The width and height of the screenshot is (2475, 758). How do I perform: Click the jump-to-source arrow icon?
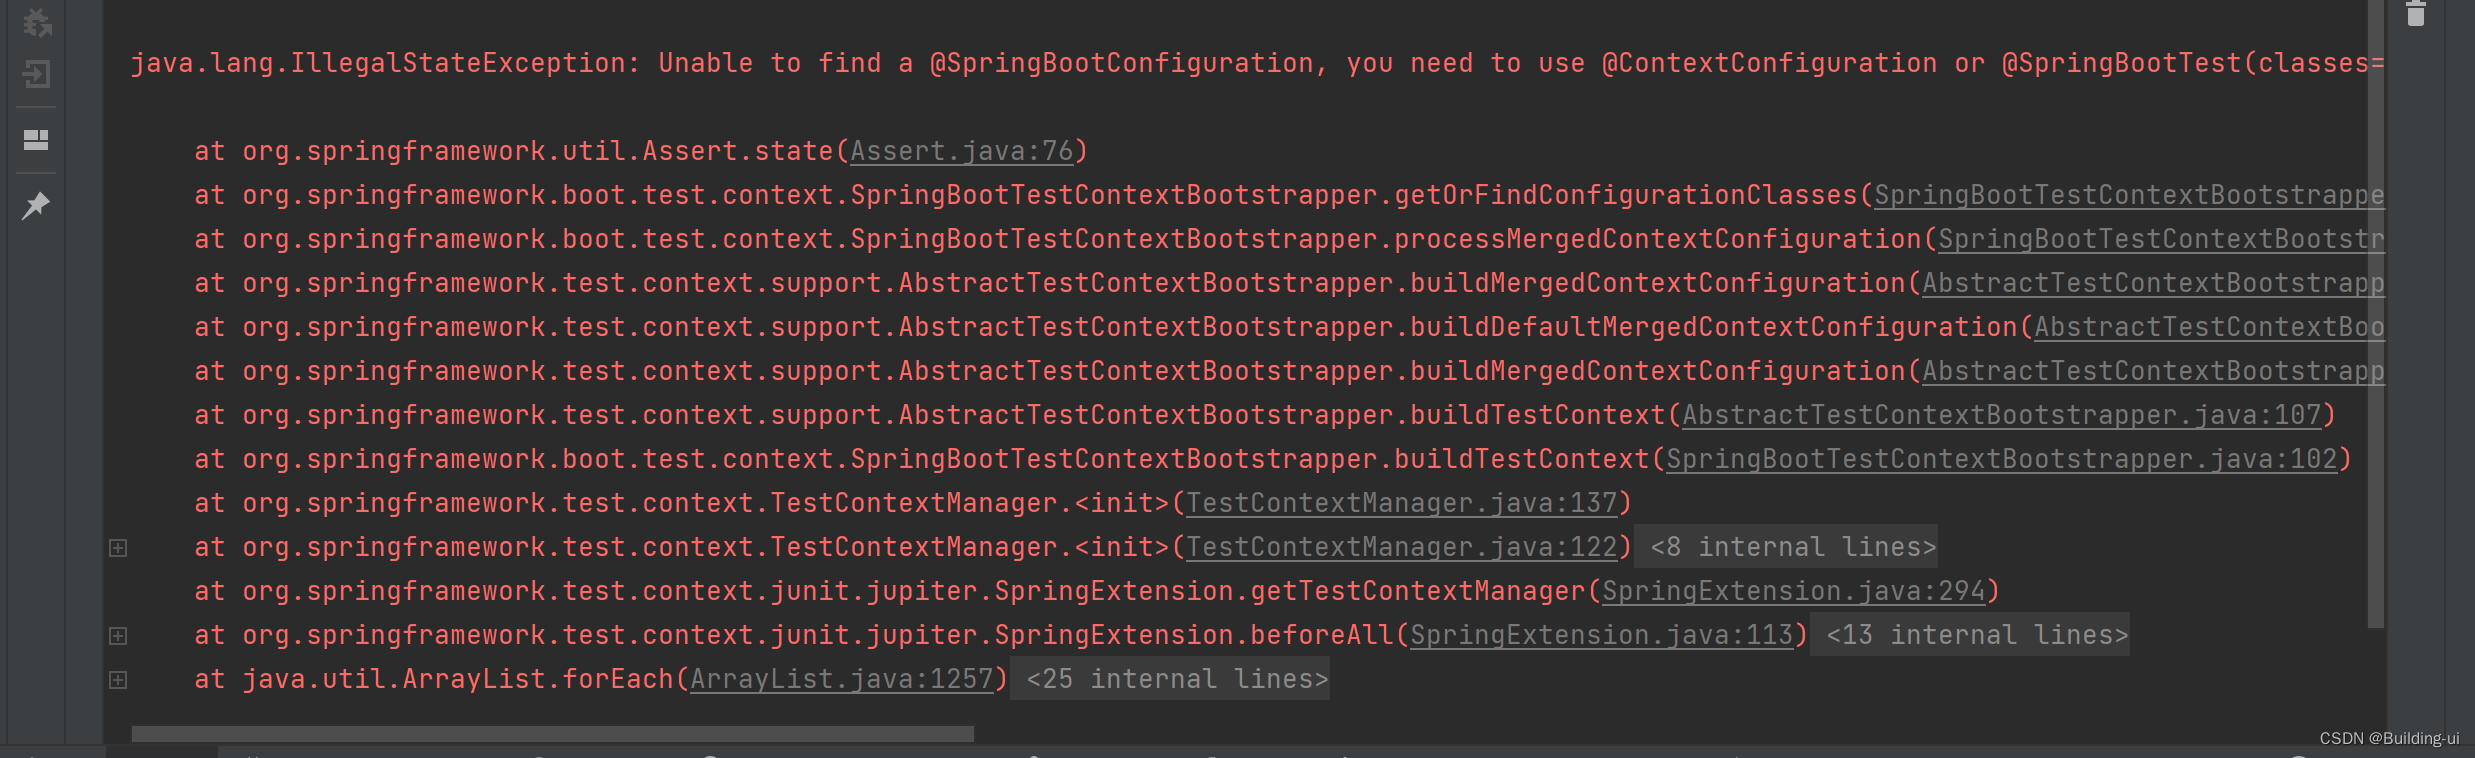[x=36, y=75]
